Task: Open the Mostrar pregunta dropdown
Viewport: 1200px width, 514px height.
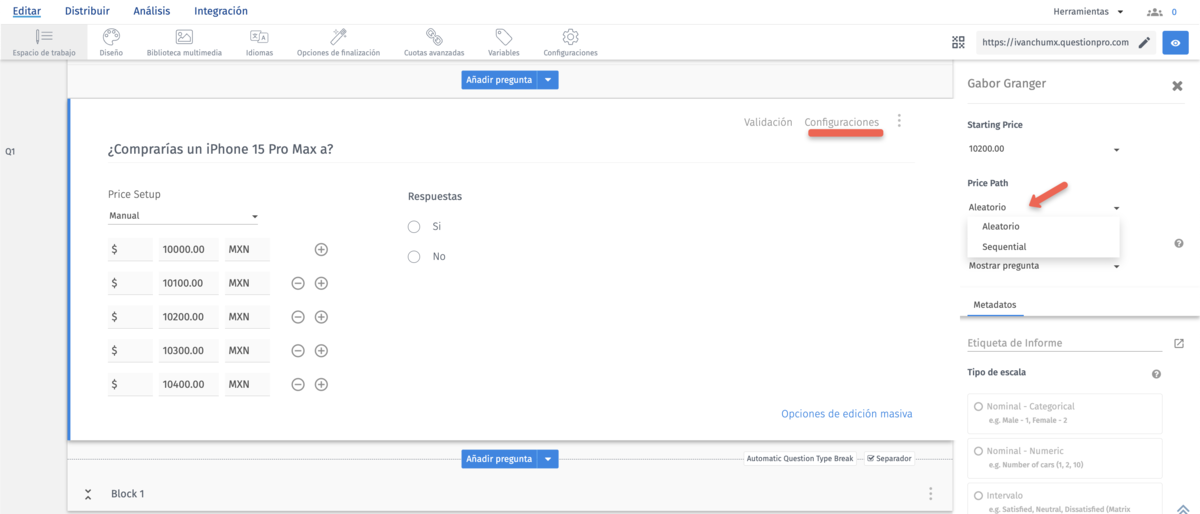Action: tap(1044, 266)
